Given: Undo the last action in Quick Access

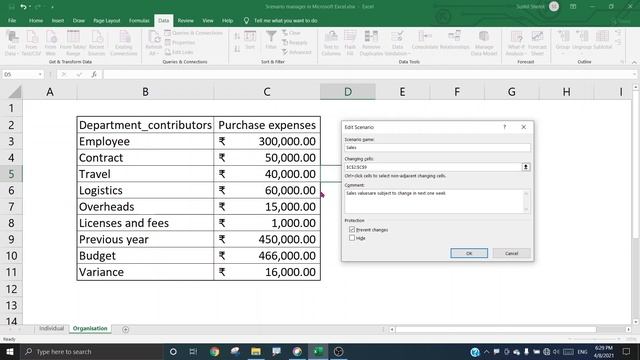Looking at the screenshot, I should point(23,7).
